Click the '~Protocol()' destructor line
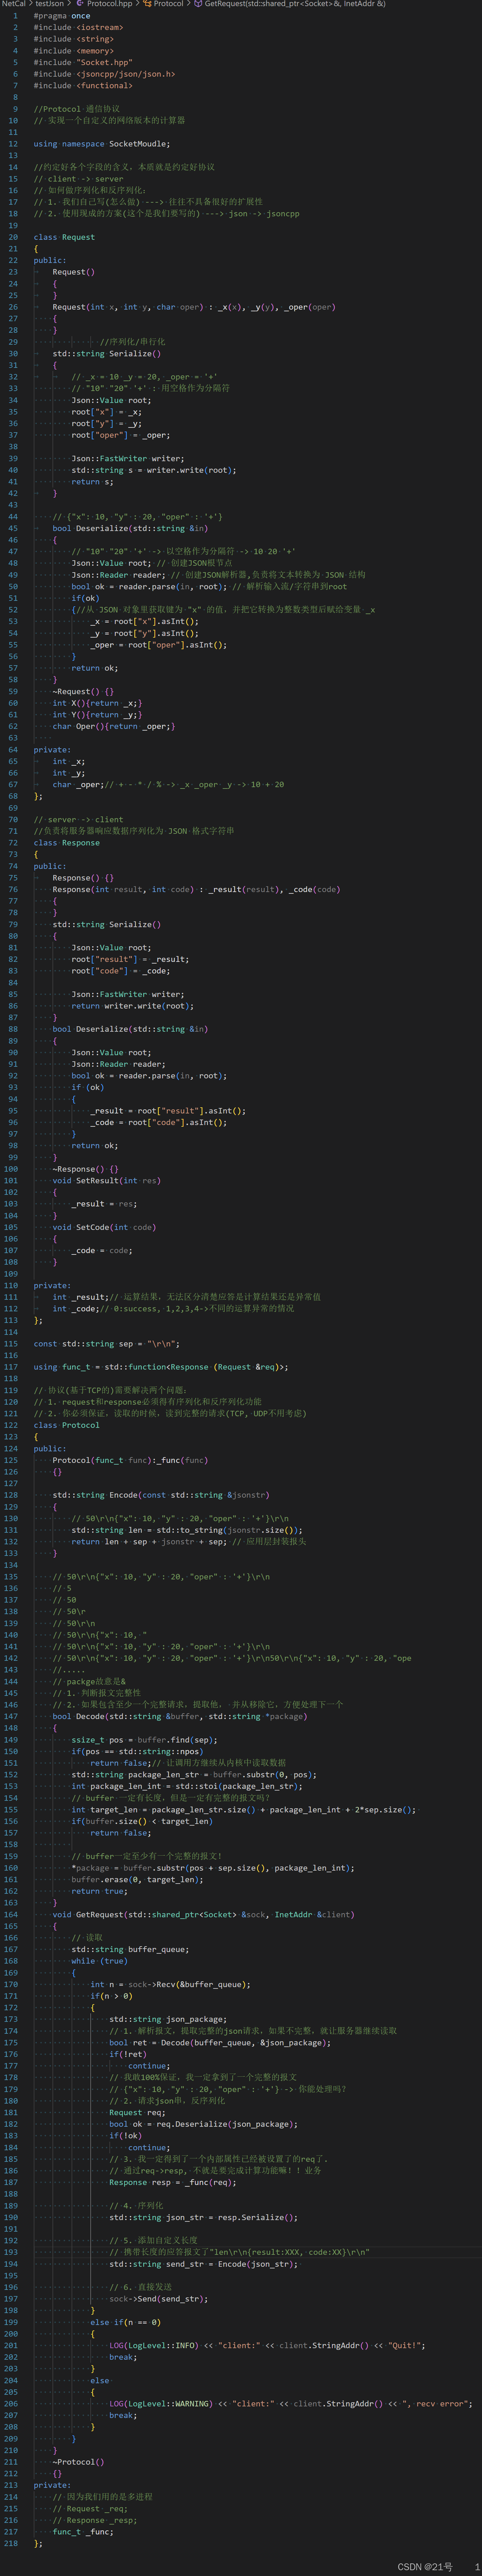The image size is (482, 2576). click(x=78, y=2462)
